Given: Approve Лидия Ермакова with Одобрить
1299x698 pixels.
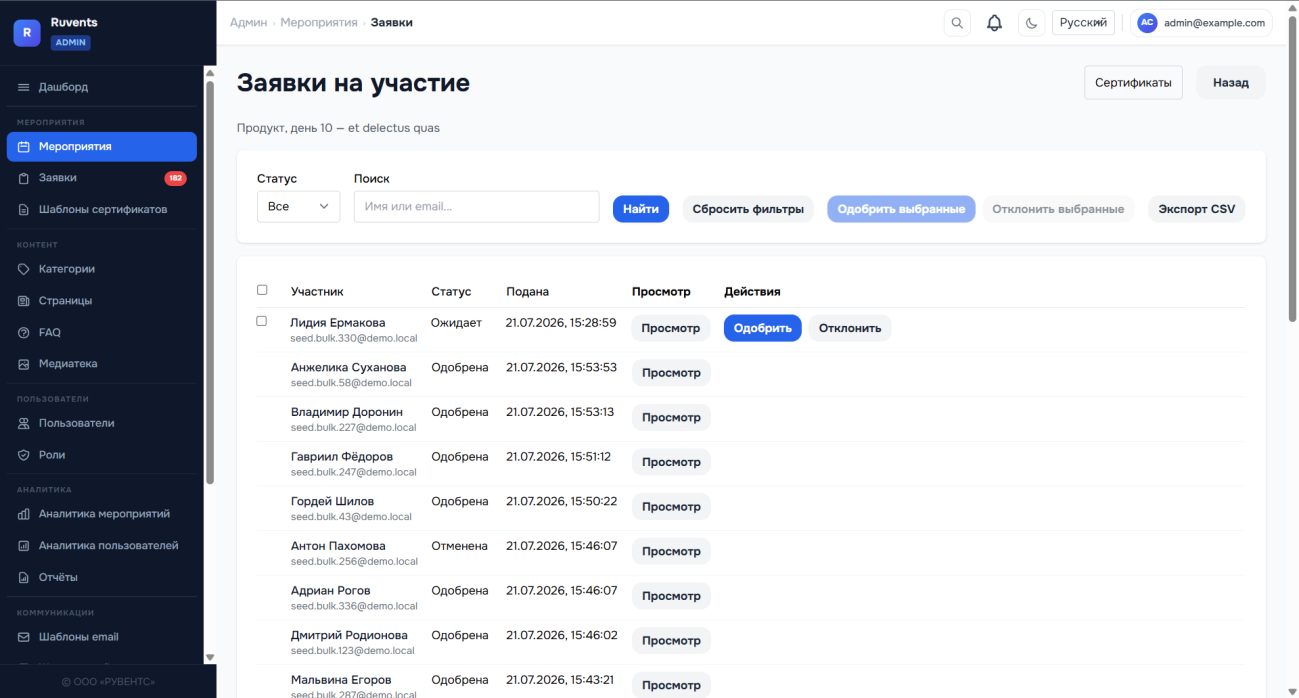Looking at the screenshot, I should (763, 328).
